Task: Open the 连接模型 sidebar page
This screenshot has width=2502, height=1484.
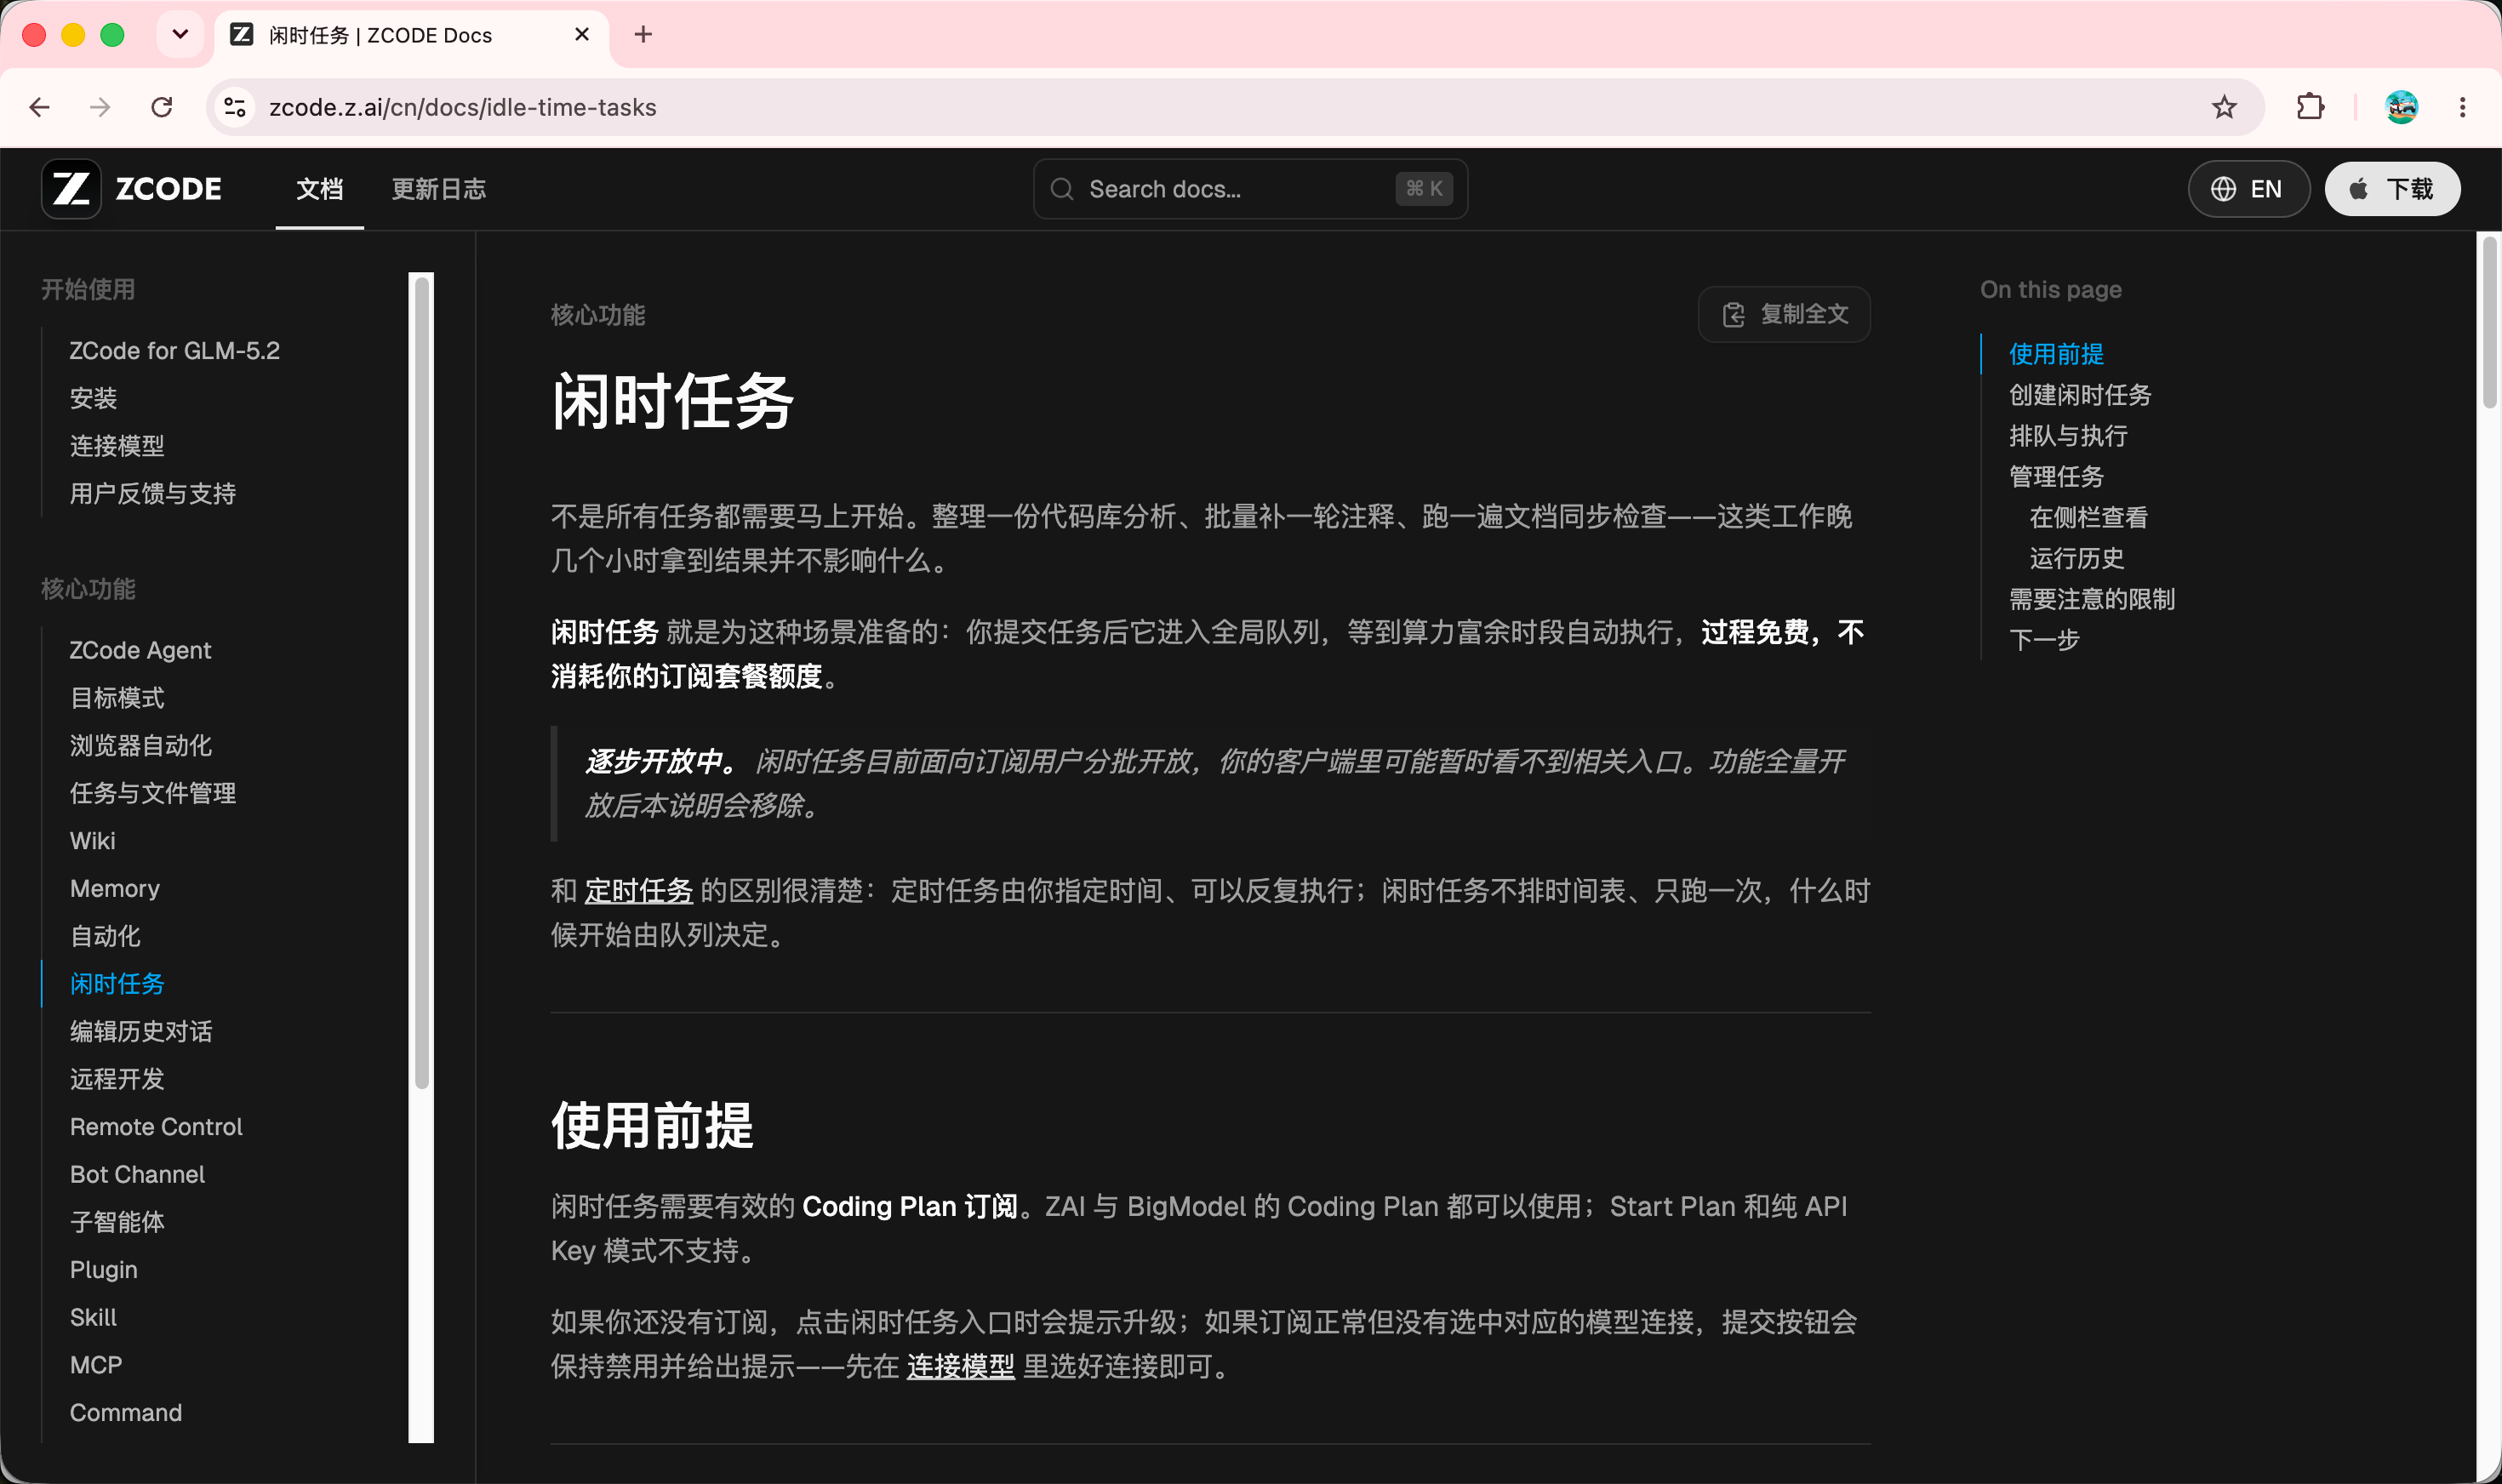Action: click(117, 446)
